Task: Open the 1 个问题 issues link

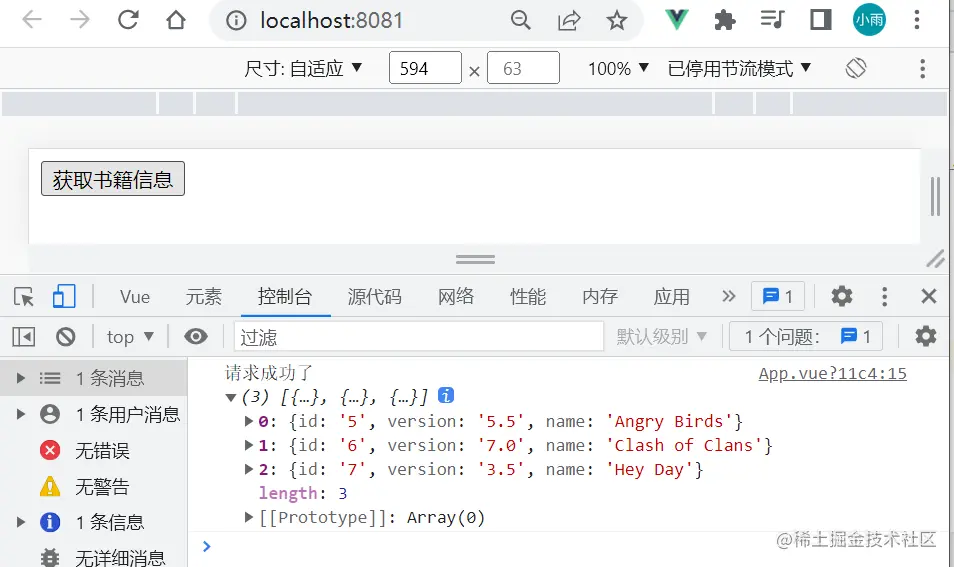Action: (x=806, y=336)
